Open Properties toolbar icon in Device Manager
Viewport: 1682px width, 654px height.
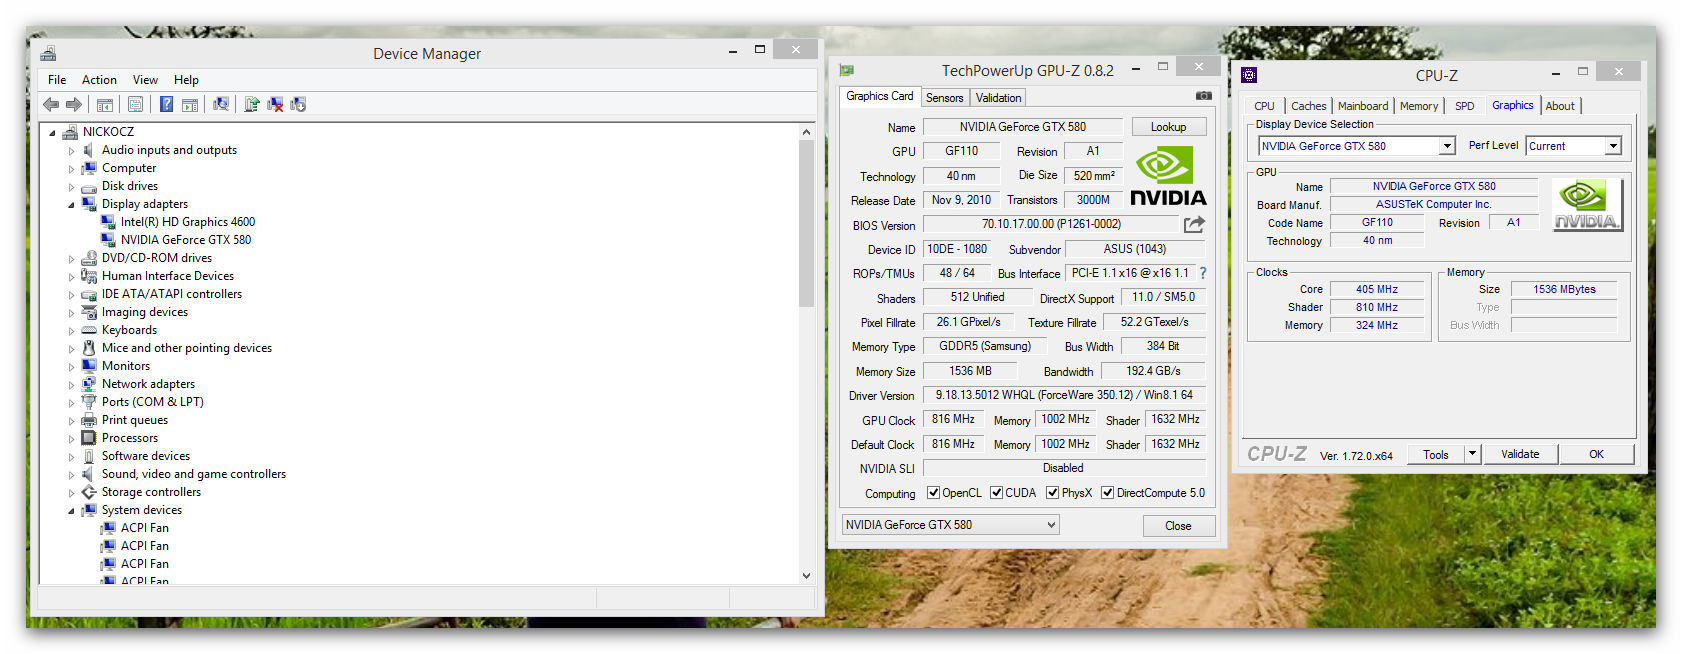point(135,104)
